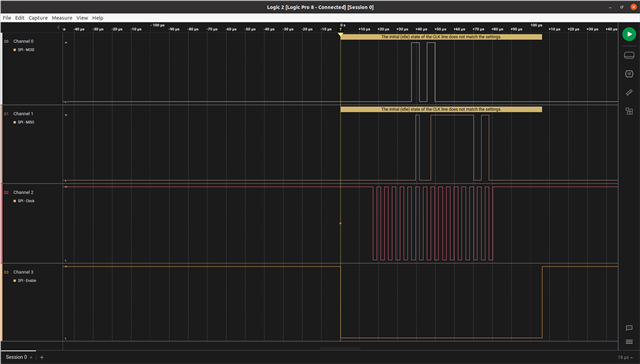The width and height of the screenshot is (640, 364).
Task: Open the Help menu
Action: pyautogui.click(x=98, y=18)
